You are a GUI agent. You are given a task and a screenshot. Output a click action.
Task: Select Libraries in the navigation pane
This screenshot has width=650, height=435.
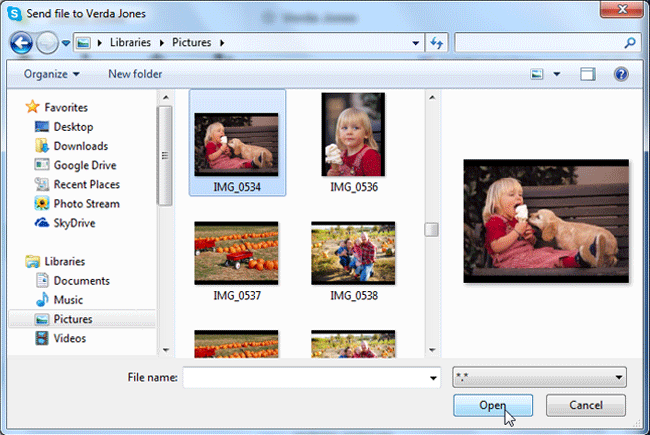65,261
